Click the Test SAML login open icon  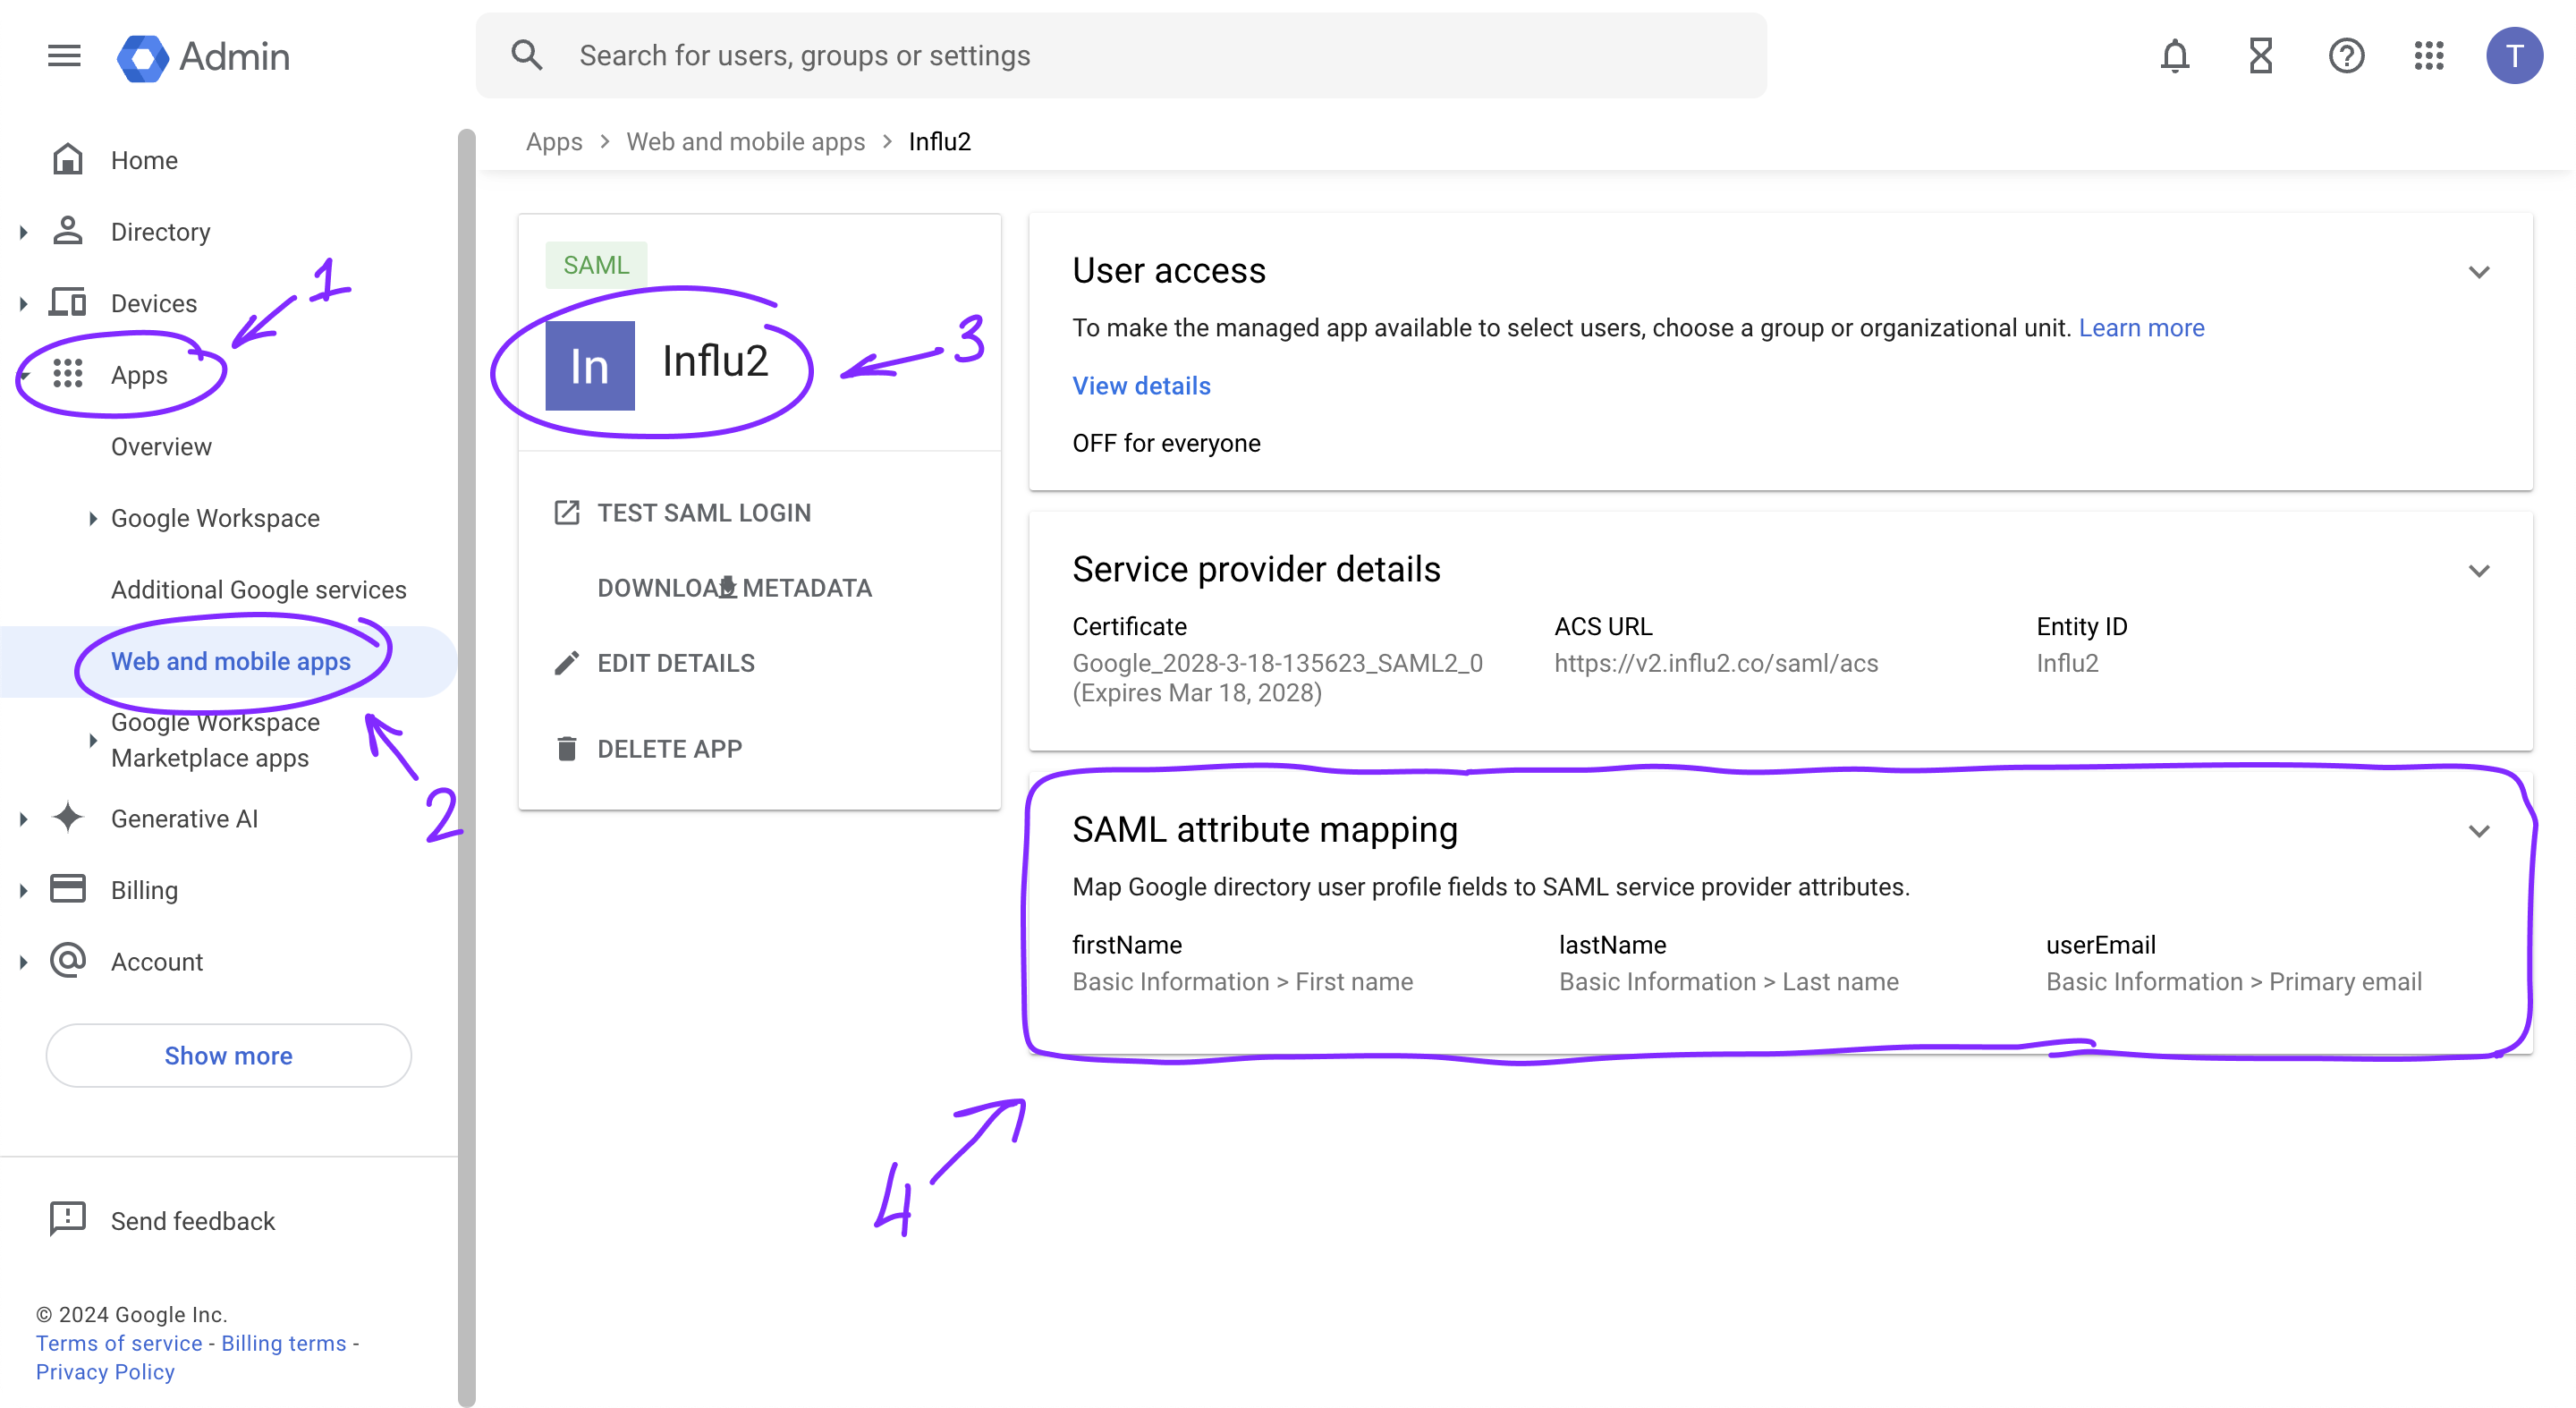click(566, 513)
